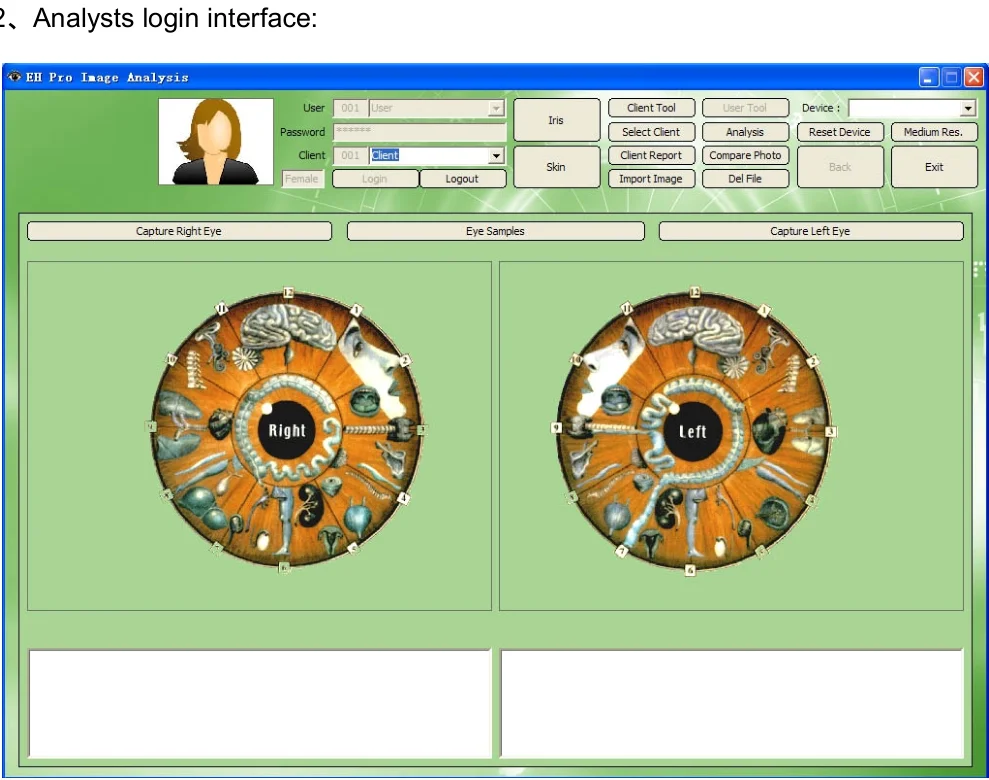Open the Skin mode

click(556, 167)
